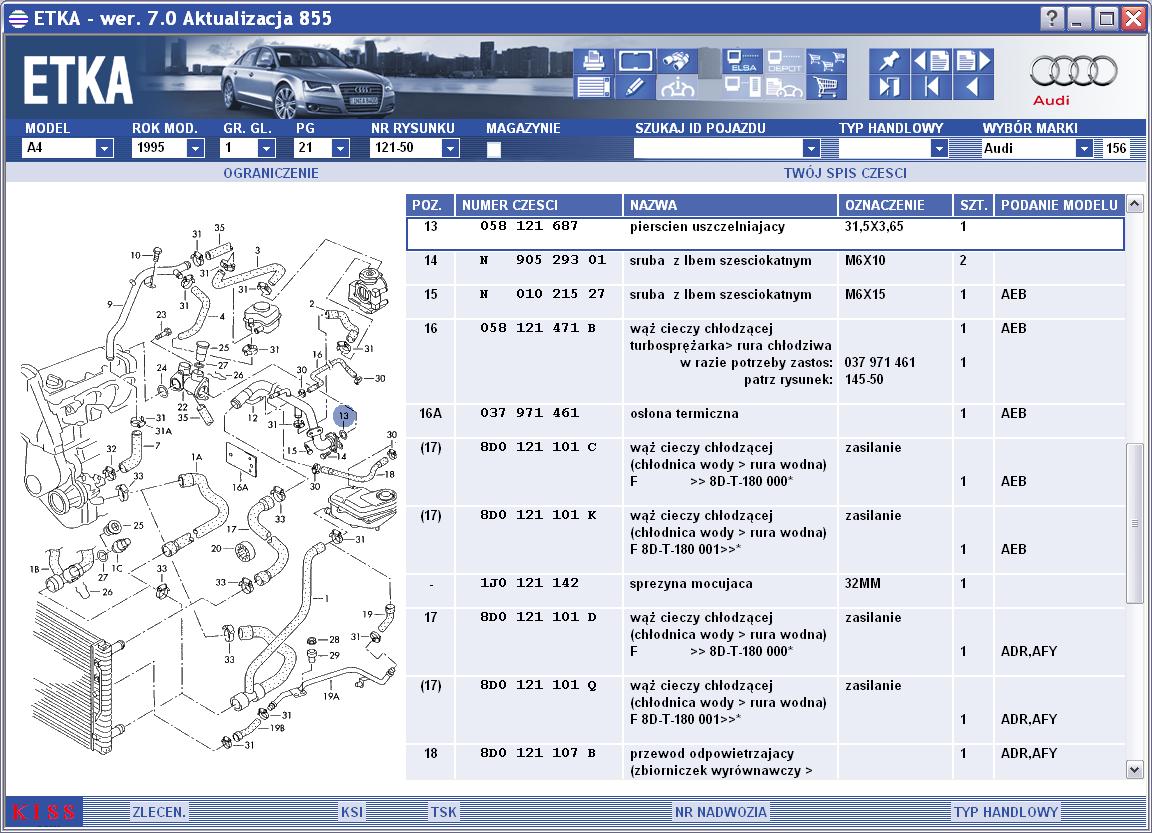1152x833 pixels.
Task: Click the NAZWA column header
Action: (730, 205)
